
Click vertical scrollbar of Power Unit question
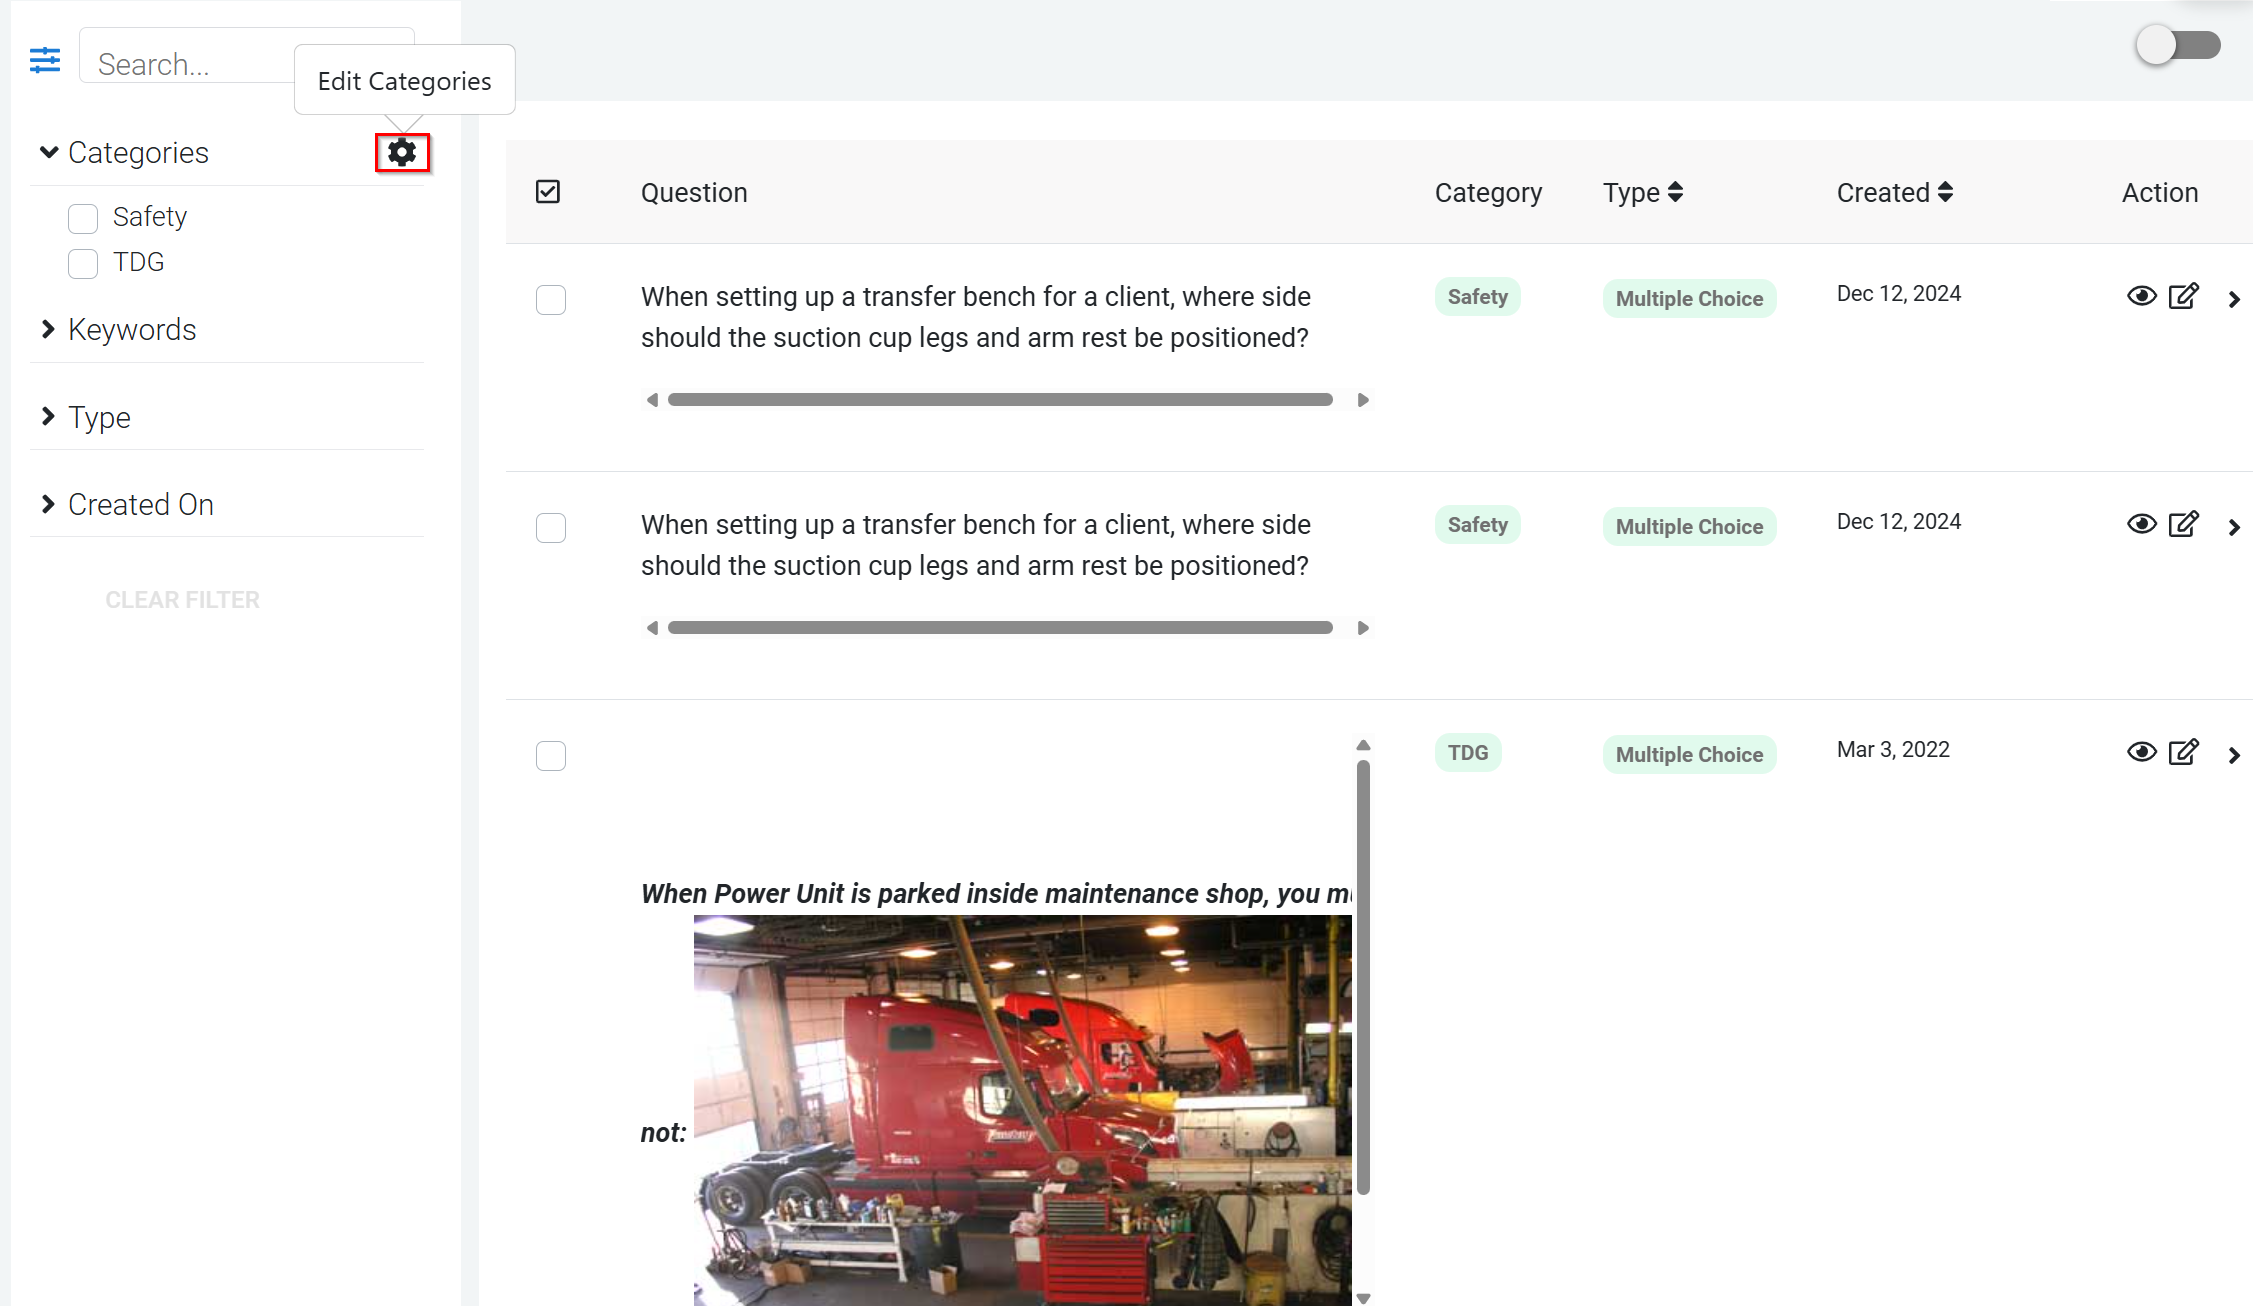1363,977
